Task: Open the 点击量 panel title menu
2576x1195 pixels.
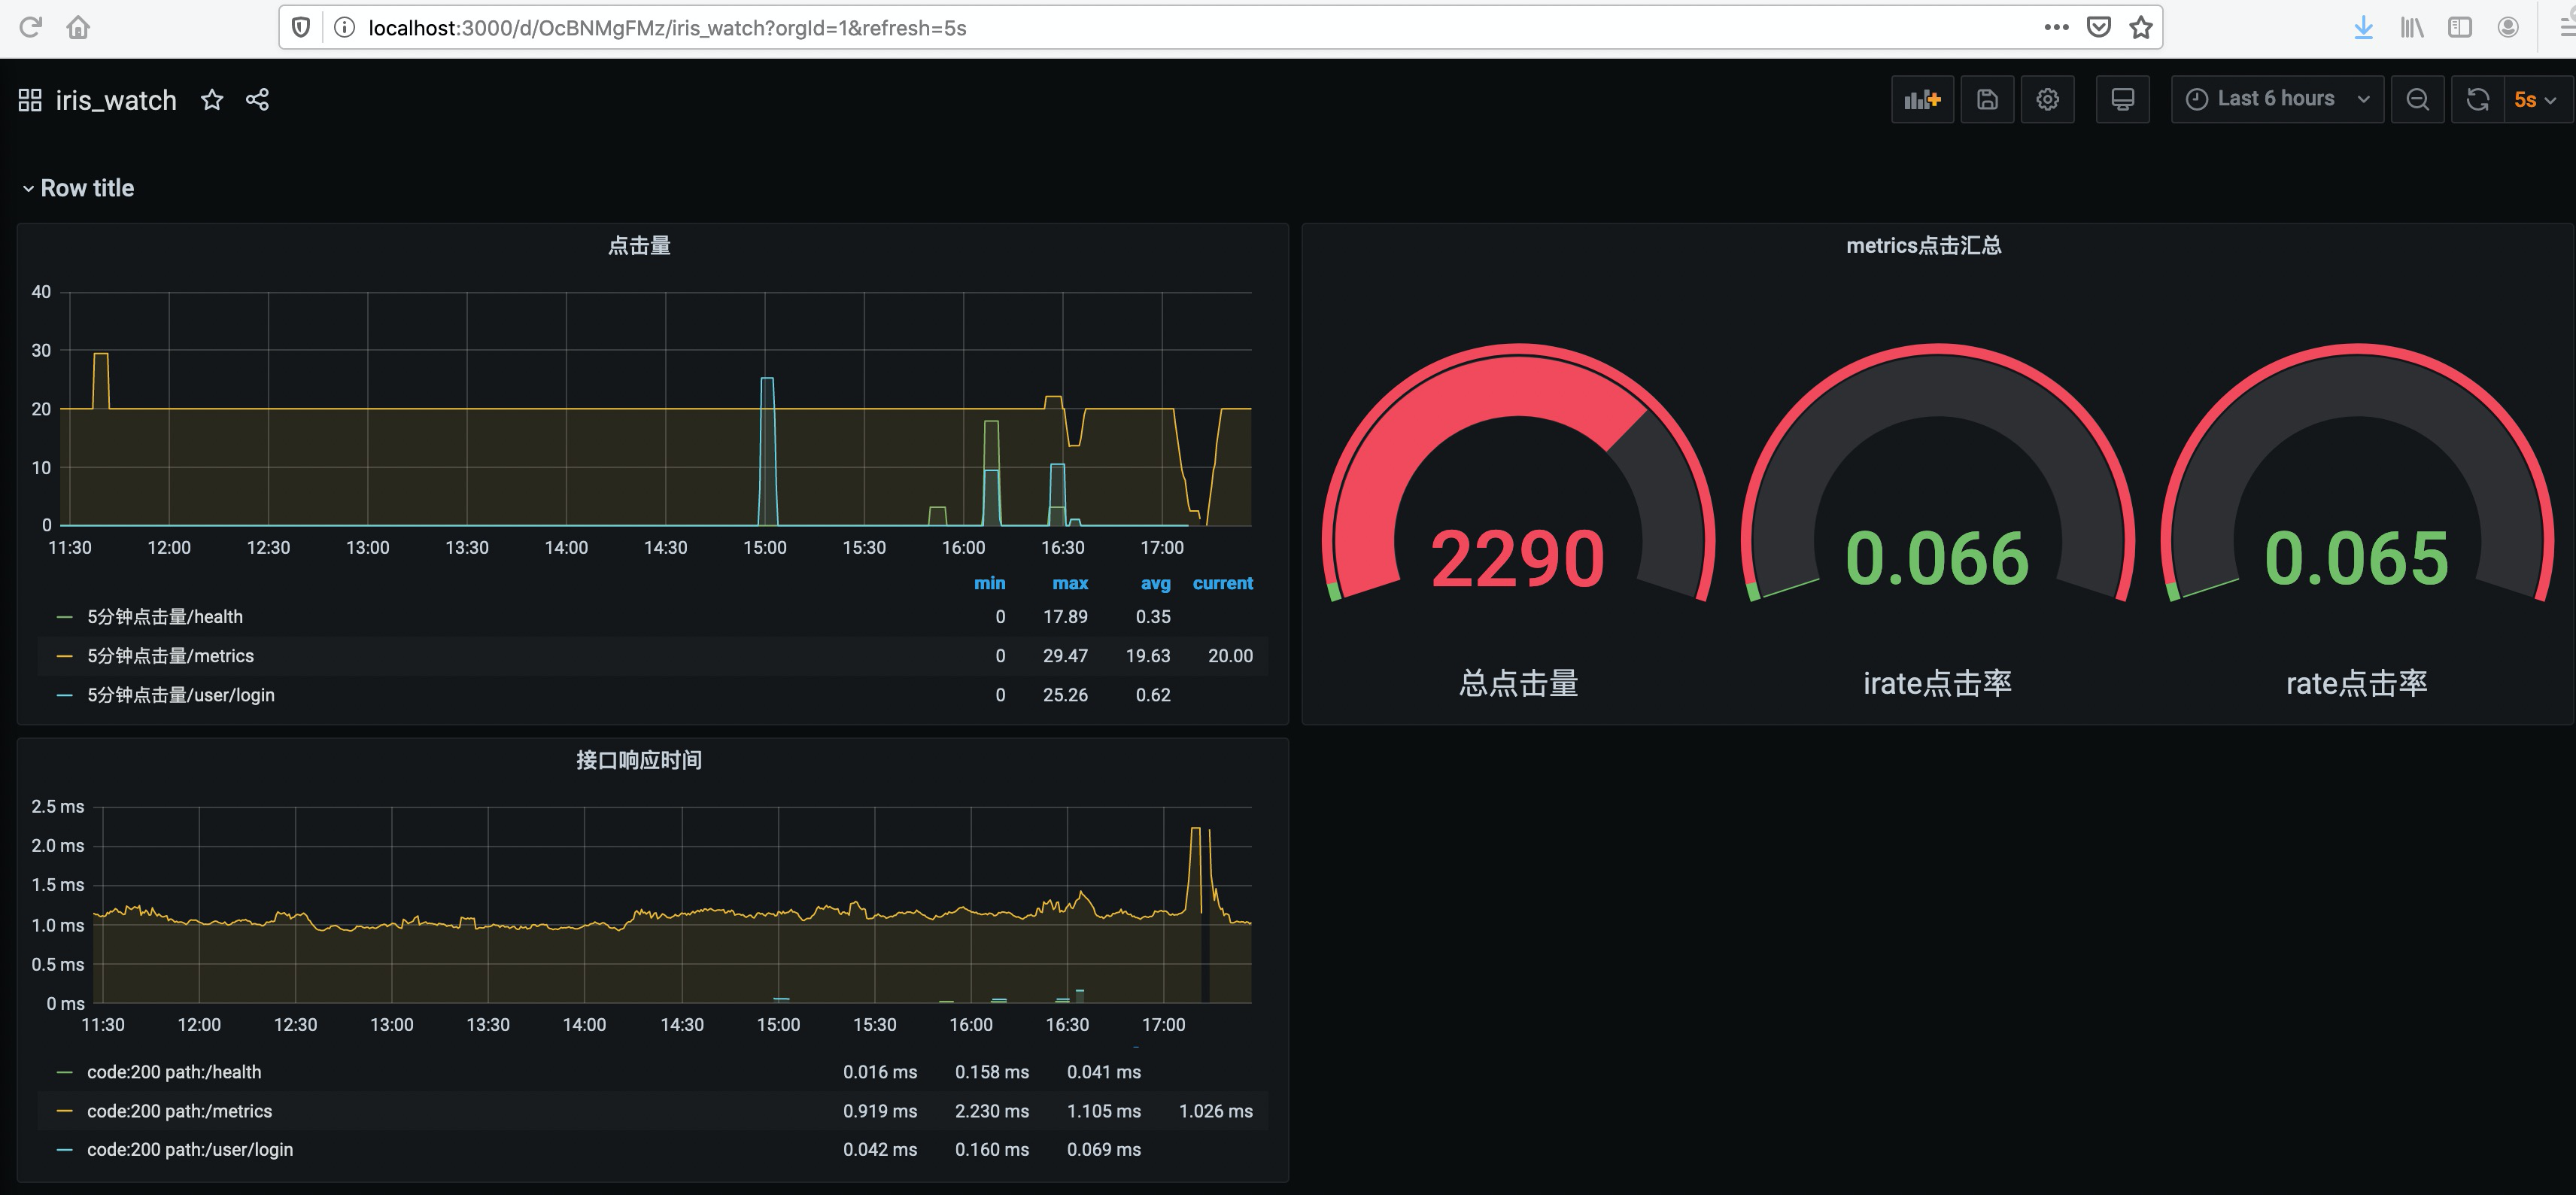Action: point(640,245)
